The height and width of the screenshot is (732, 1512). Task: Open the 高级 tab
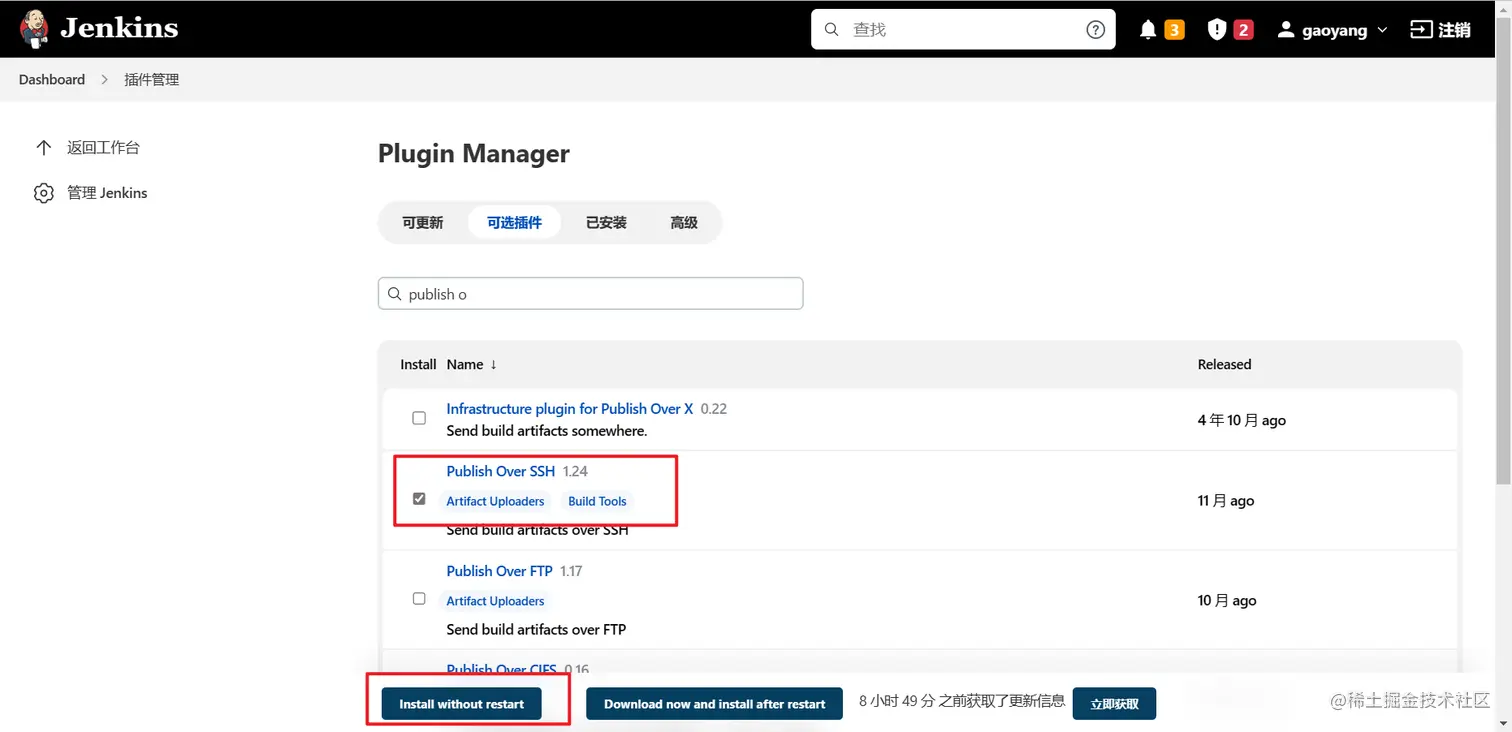click(684, 223)
